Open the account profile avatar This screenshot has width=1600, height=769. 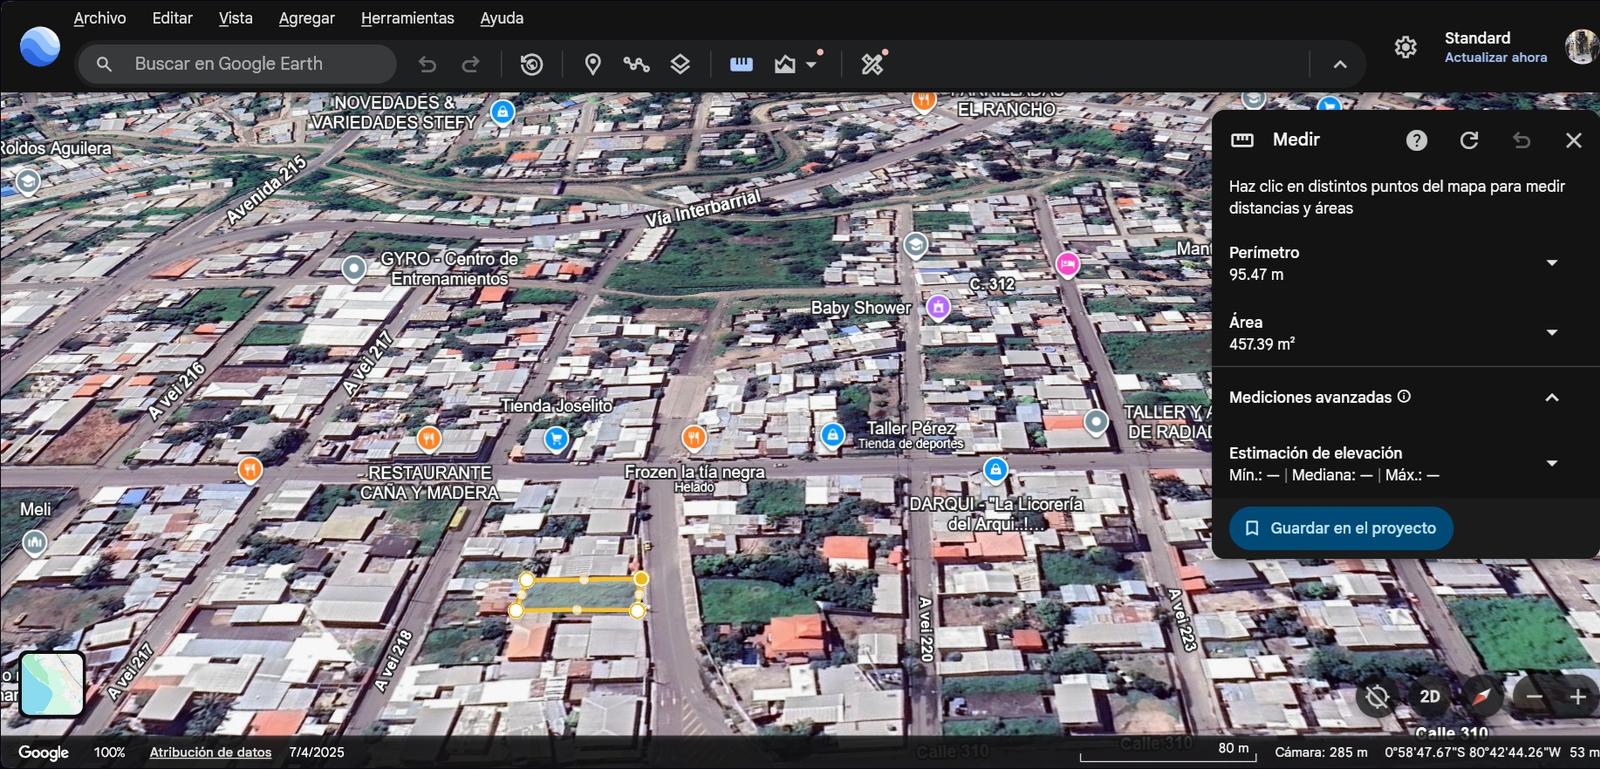click(x=1582, y=46)
